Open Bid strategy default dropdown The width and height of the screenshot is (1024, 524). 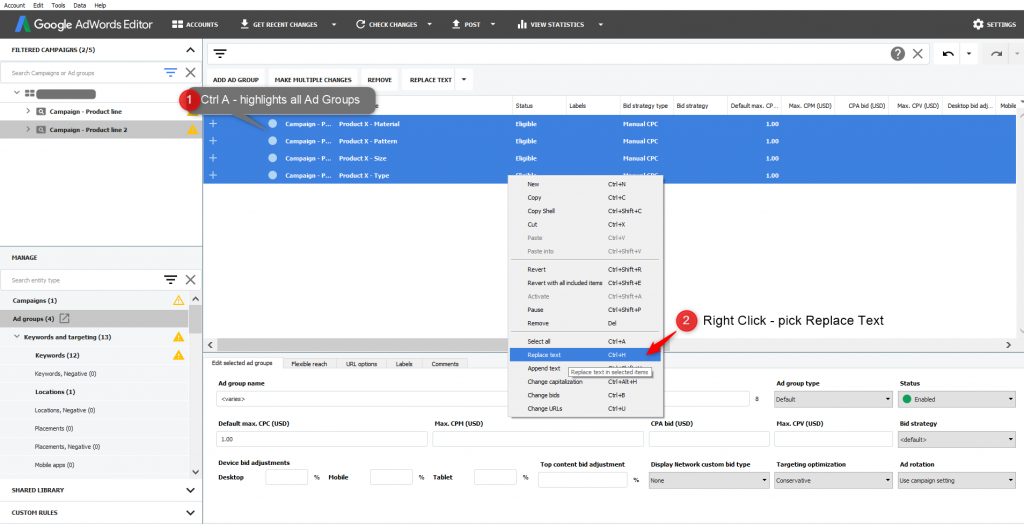point(957,440)
